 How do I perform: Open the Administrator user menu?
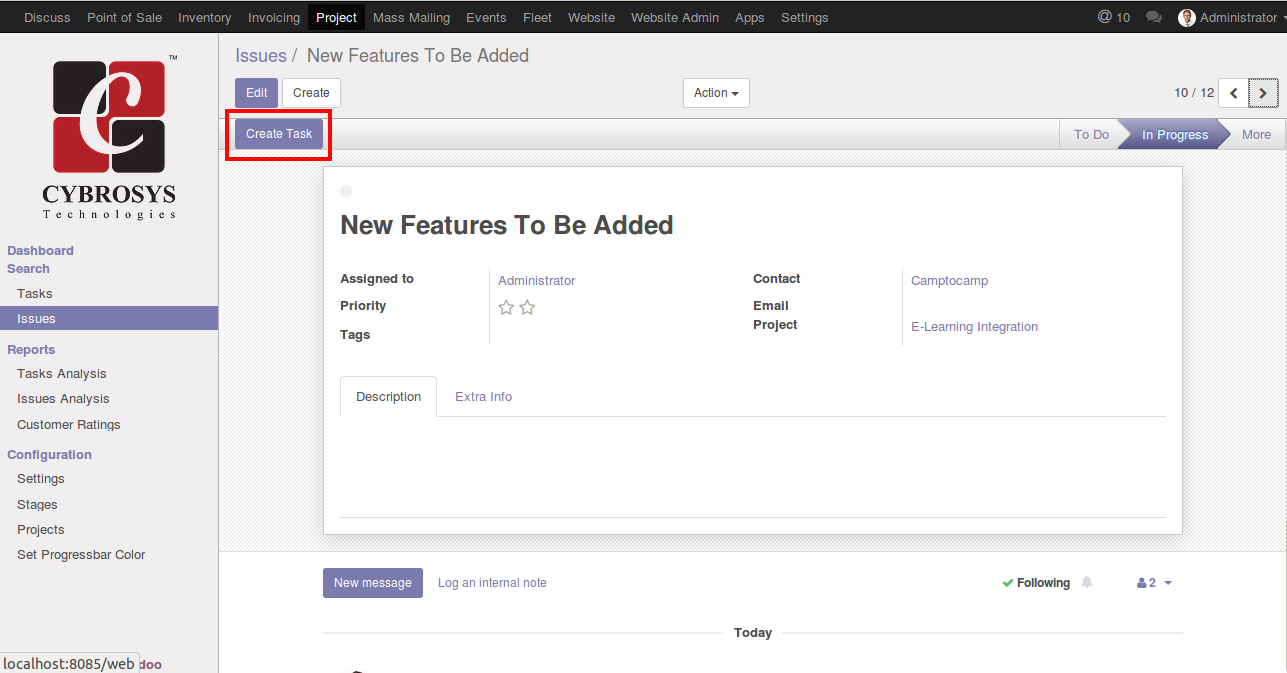(1230, 17)
